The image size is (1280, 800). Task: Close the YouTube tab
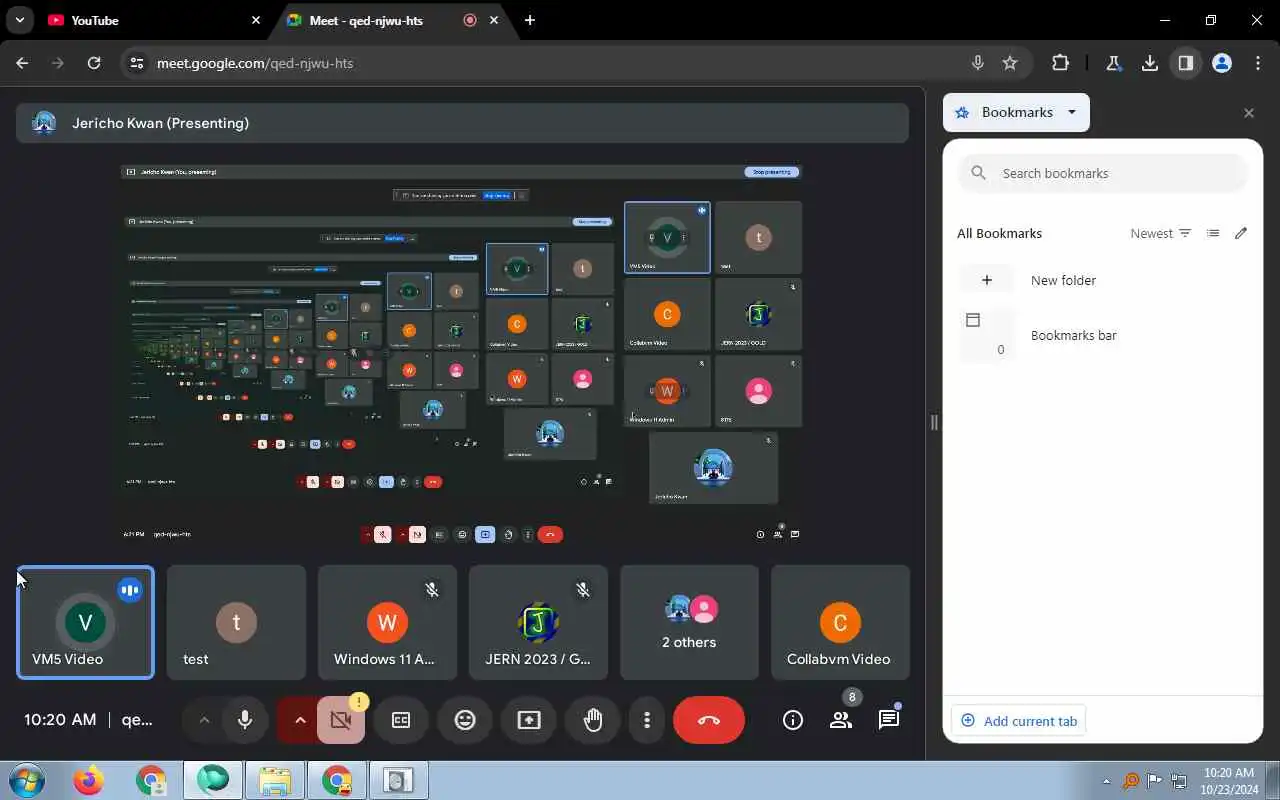256,20
